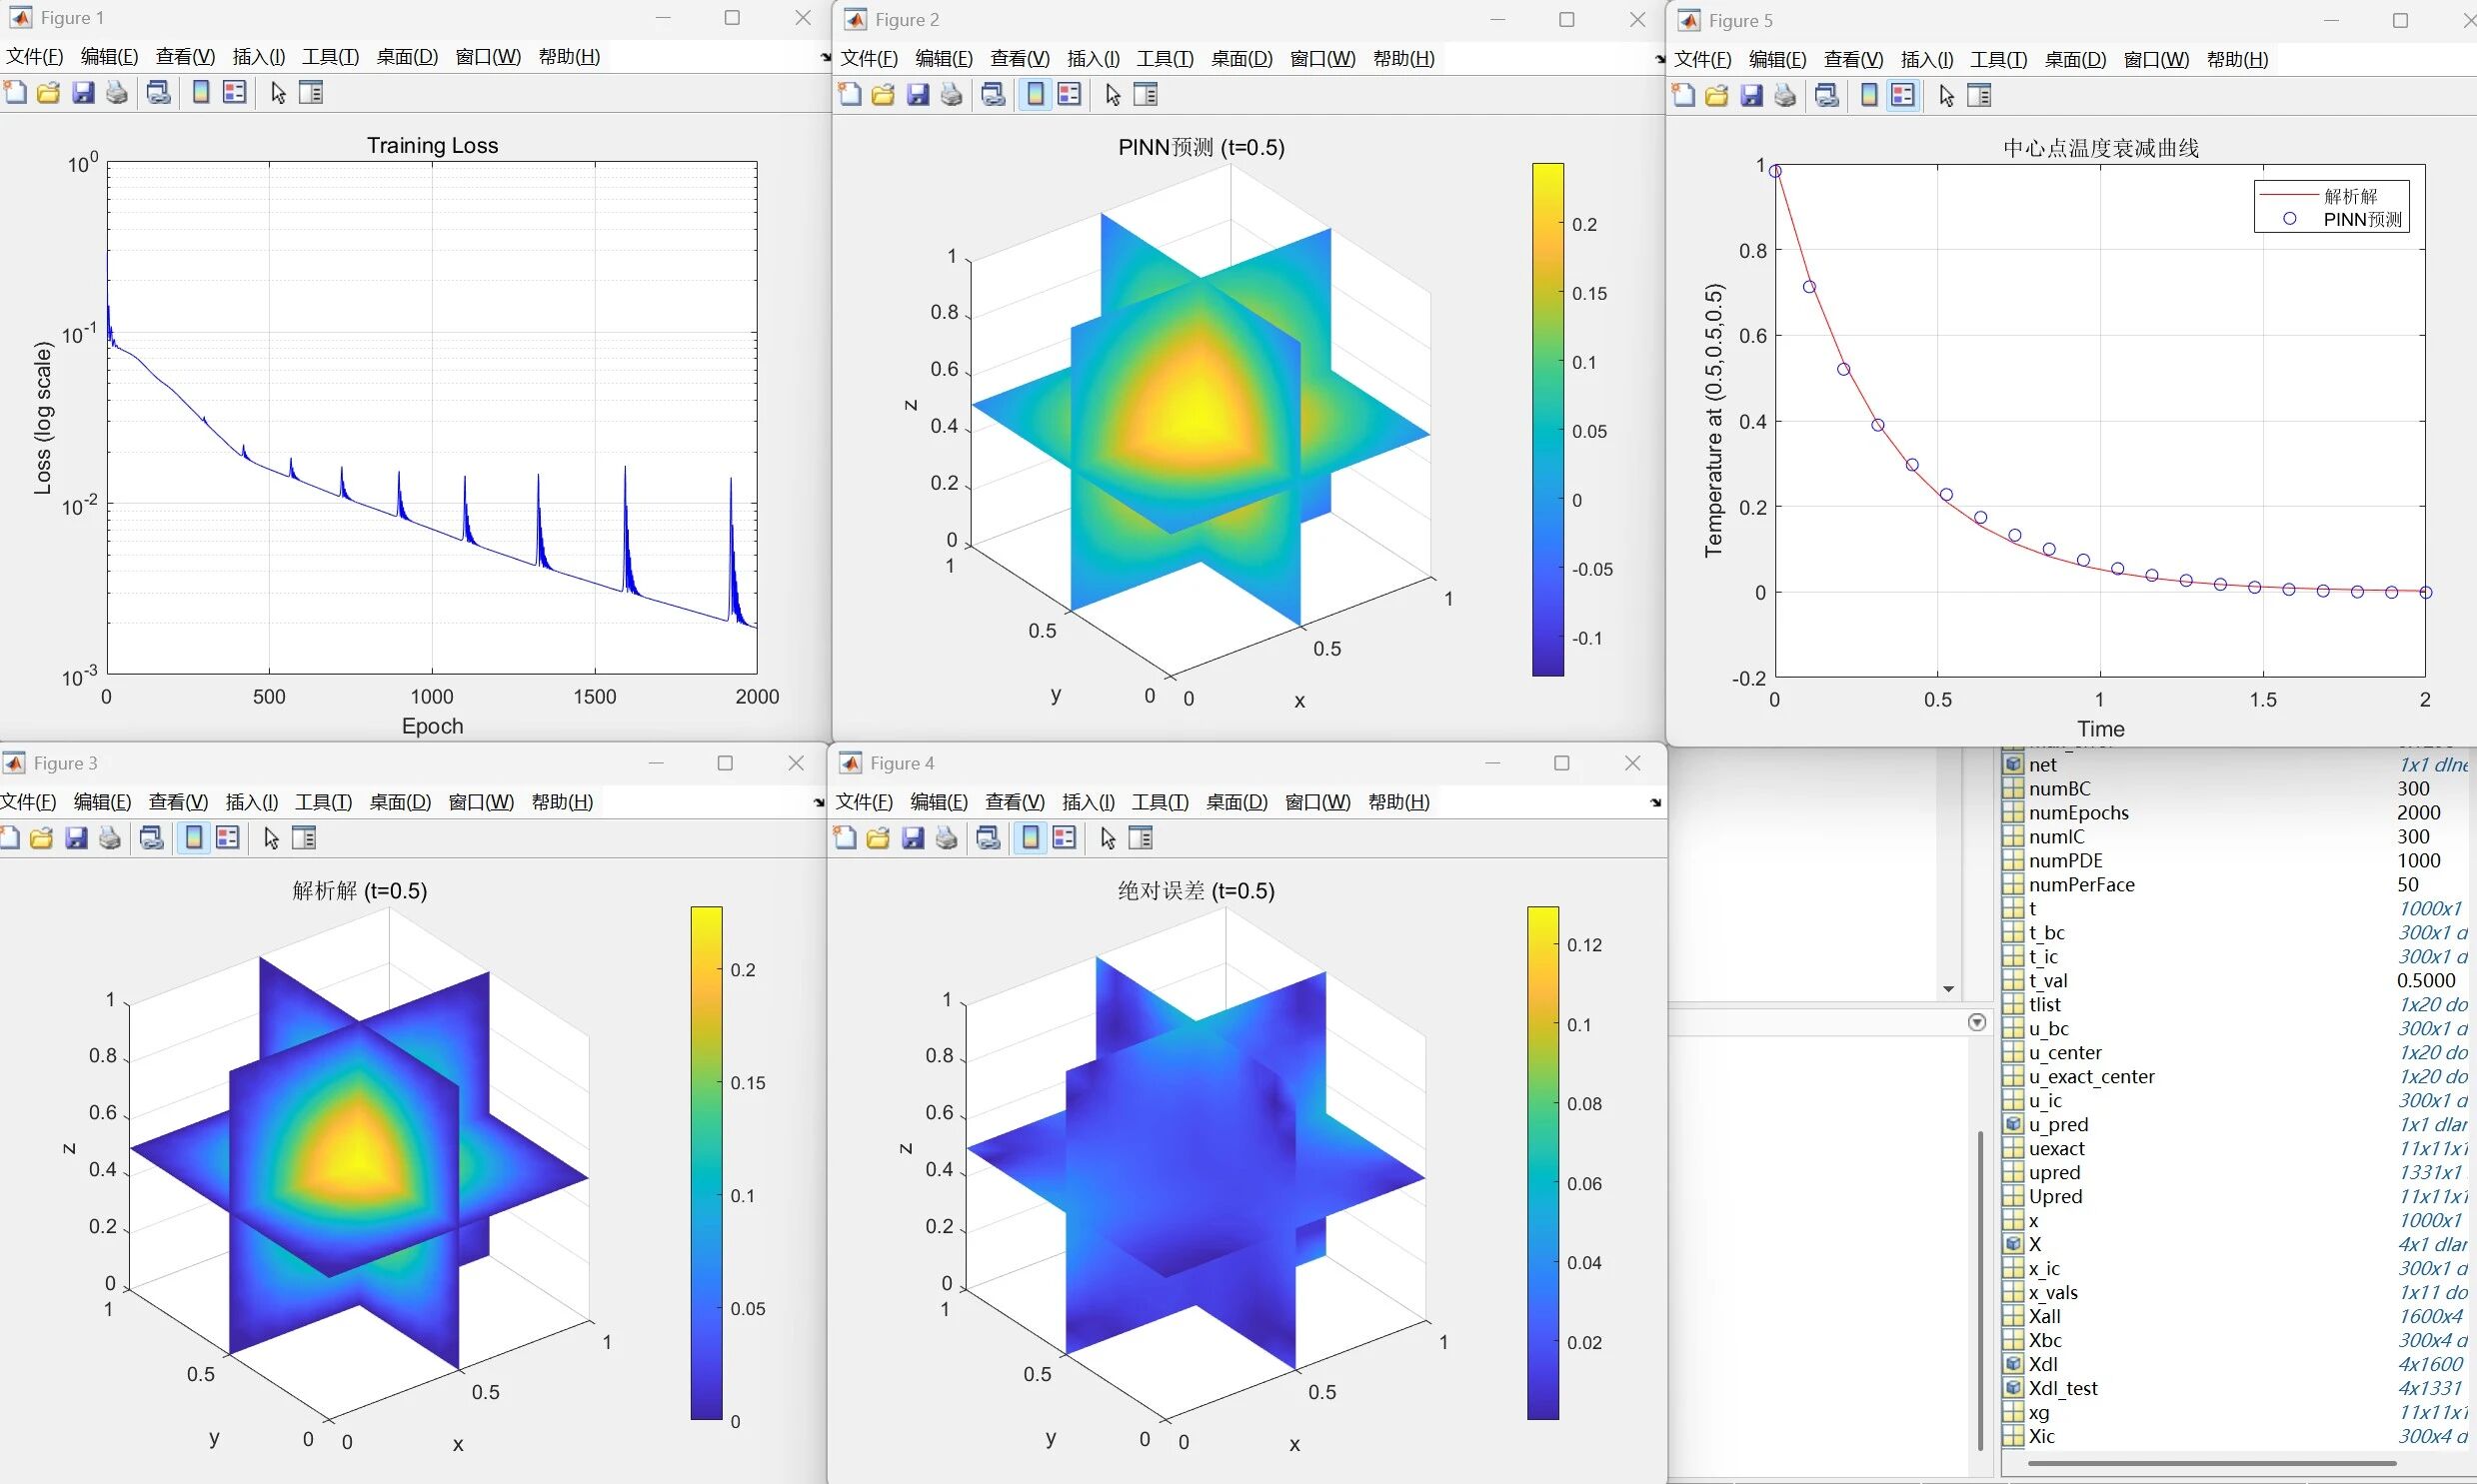The image size is (2477, 1484).
Task: Expand Figure 4 menu bar overflow arrow
Action: (x=1655, y=802)
